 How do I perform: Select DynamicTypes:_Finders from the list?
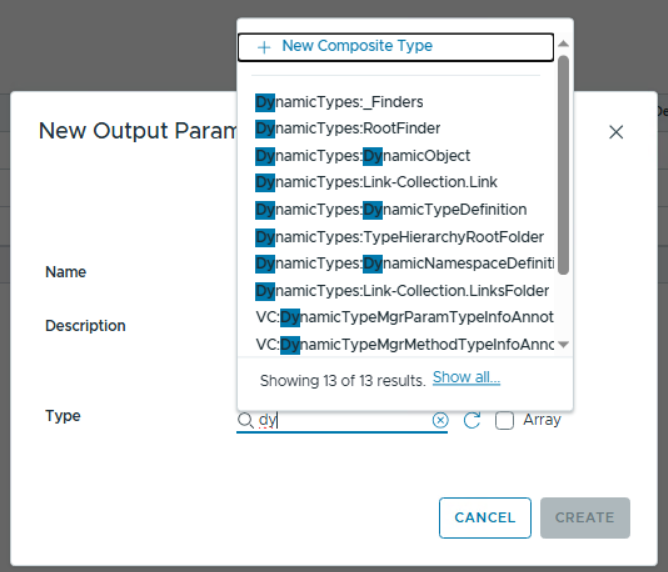[x=340, y=102]
